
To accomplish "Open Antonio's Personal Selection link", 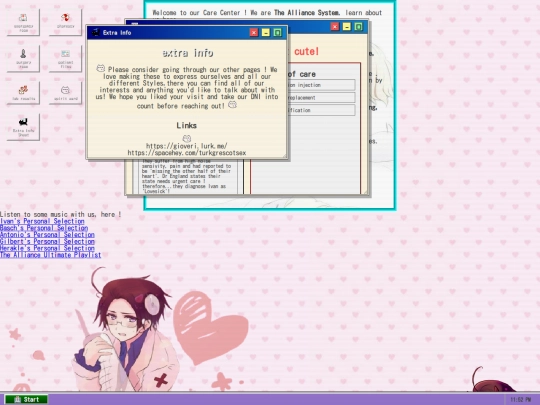I will pyautogui.click(x=47, y=235).
